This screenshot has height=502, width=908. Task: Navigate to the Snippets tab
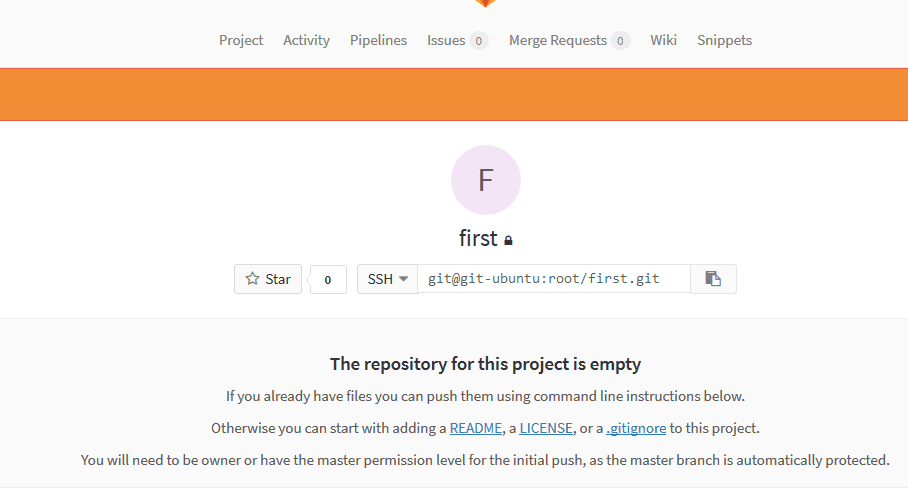click(x=724, y=41)
